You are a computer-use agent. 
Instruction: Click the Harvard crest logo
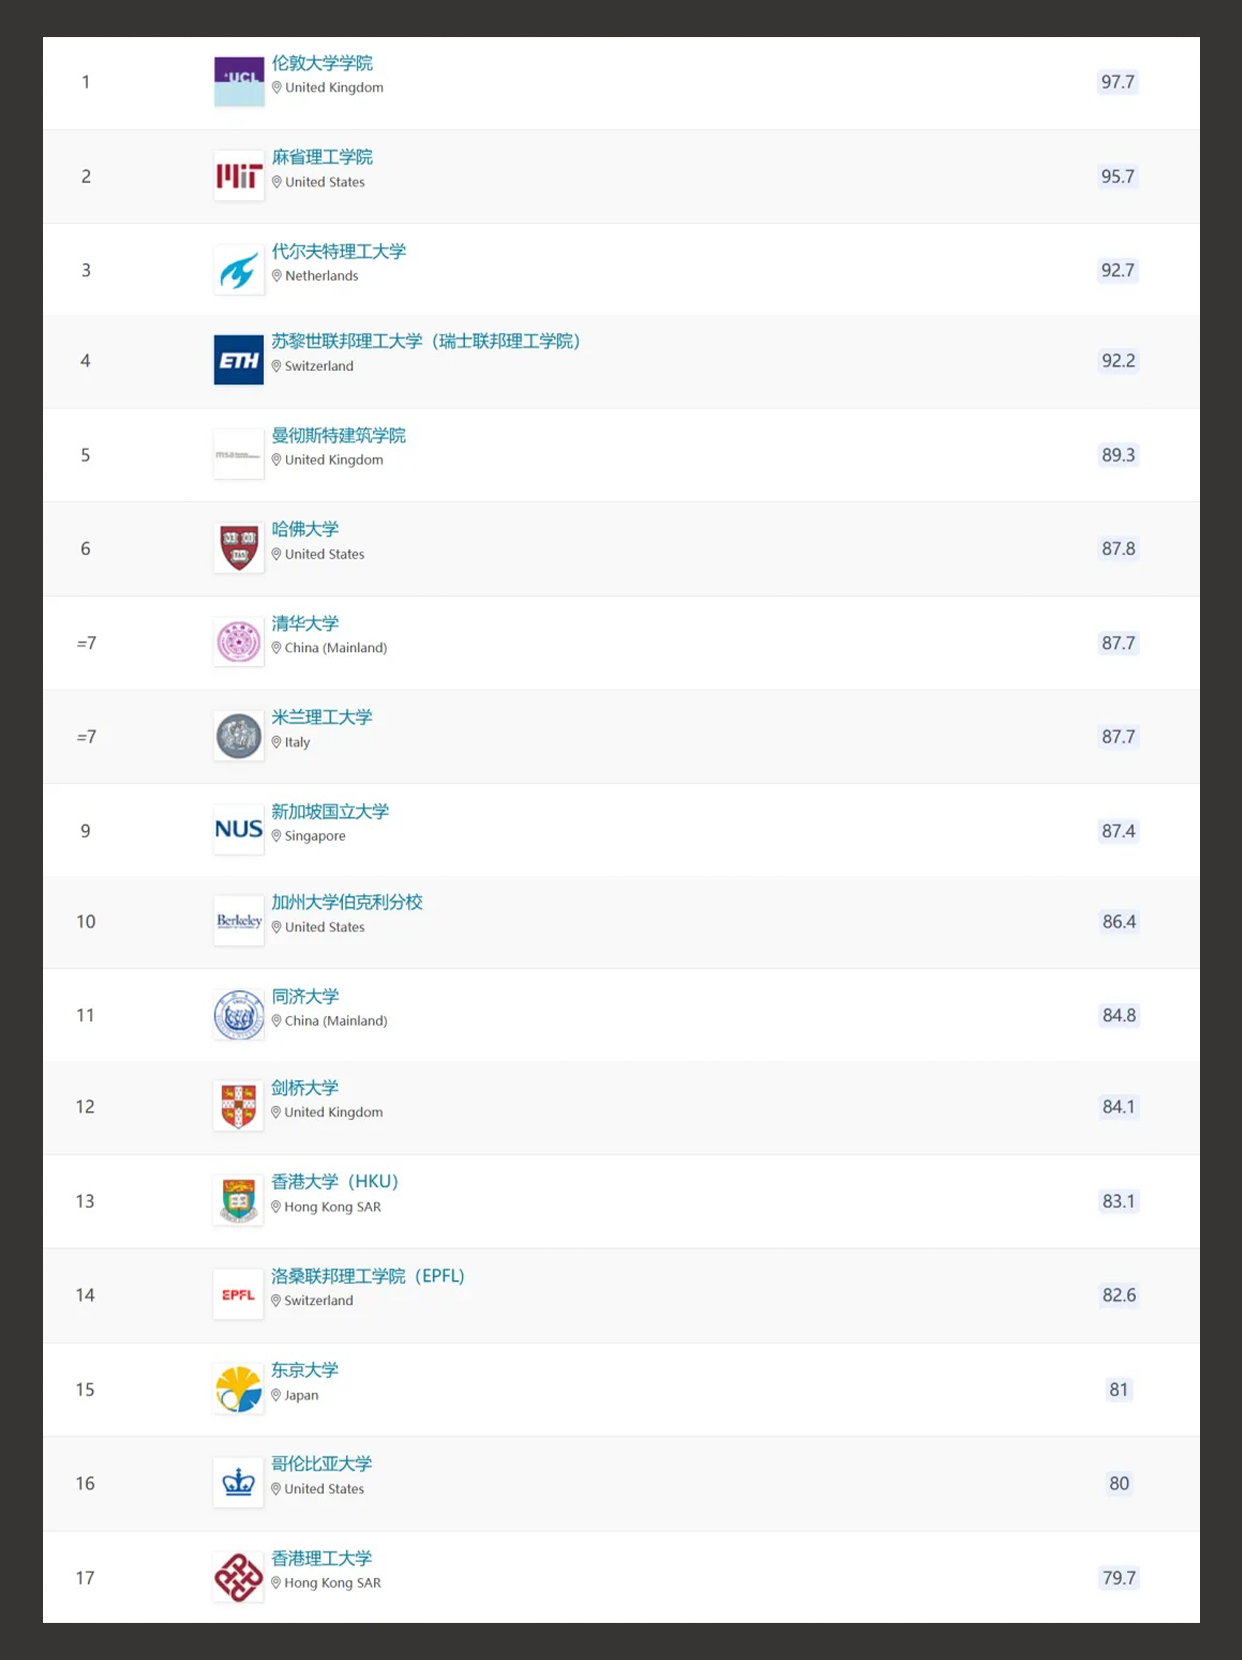pyautogui.click(x=239, y=548)
